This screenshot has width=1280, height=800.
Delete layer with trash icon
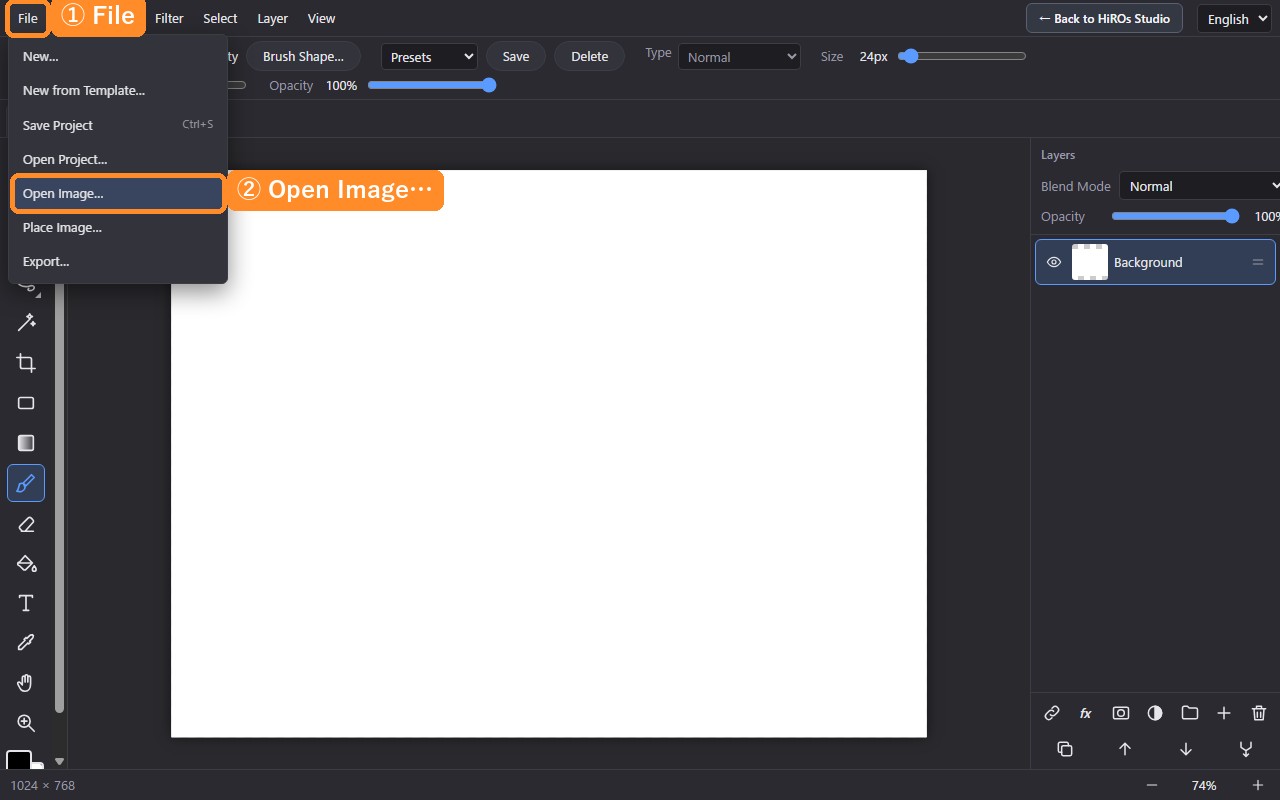1259,713
